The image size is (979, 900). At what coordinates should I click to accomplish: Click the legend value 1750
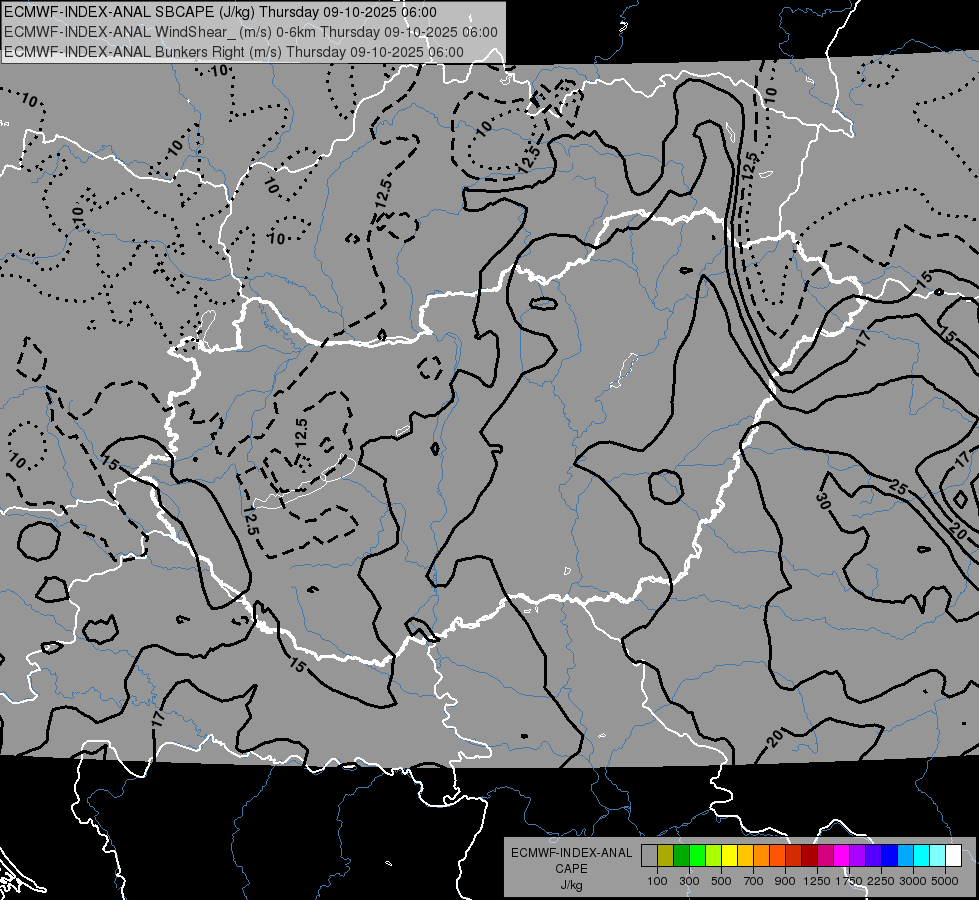[x=849, y=881]
